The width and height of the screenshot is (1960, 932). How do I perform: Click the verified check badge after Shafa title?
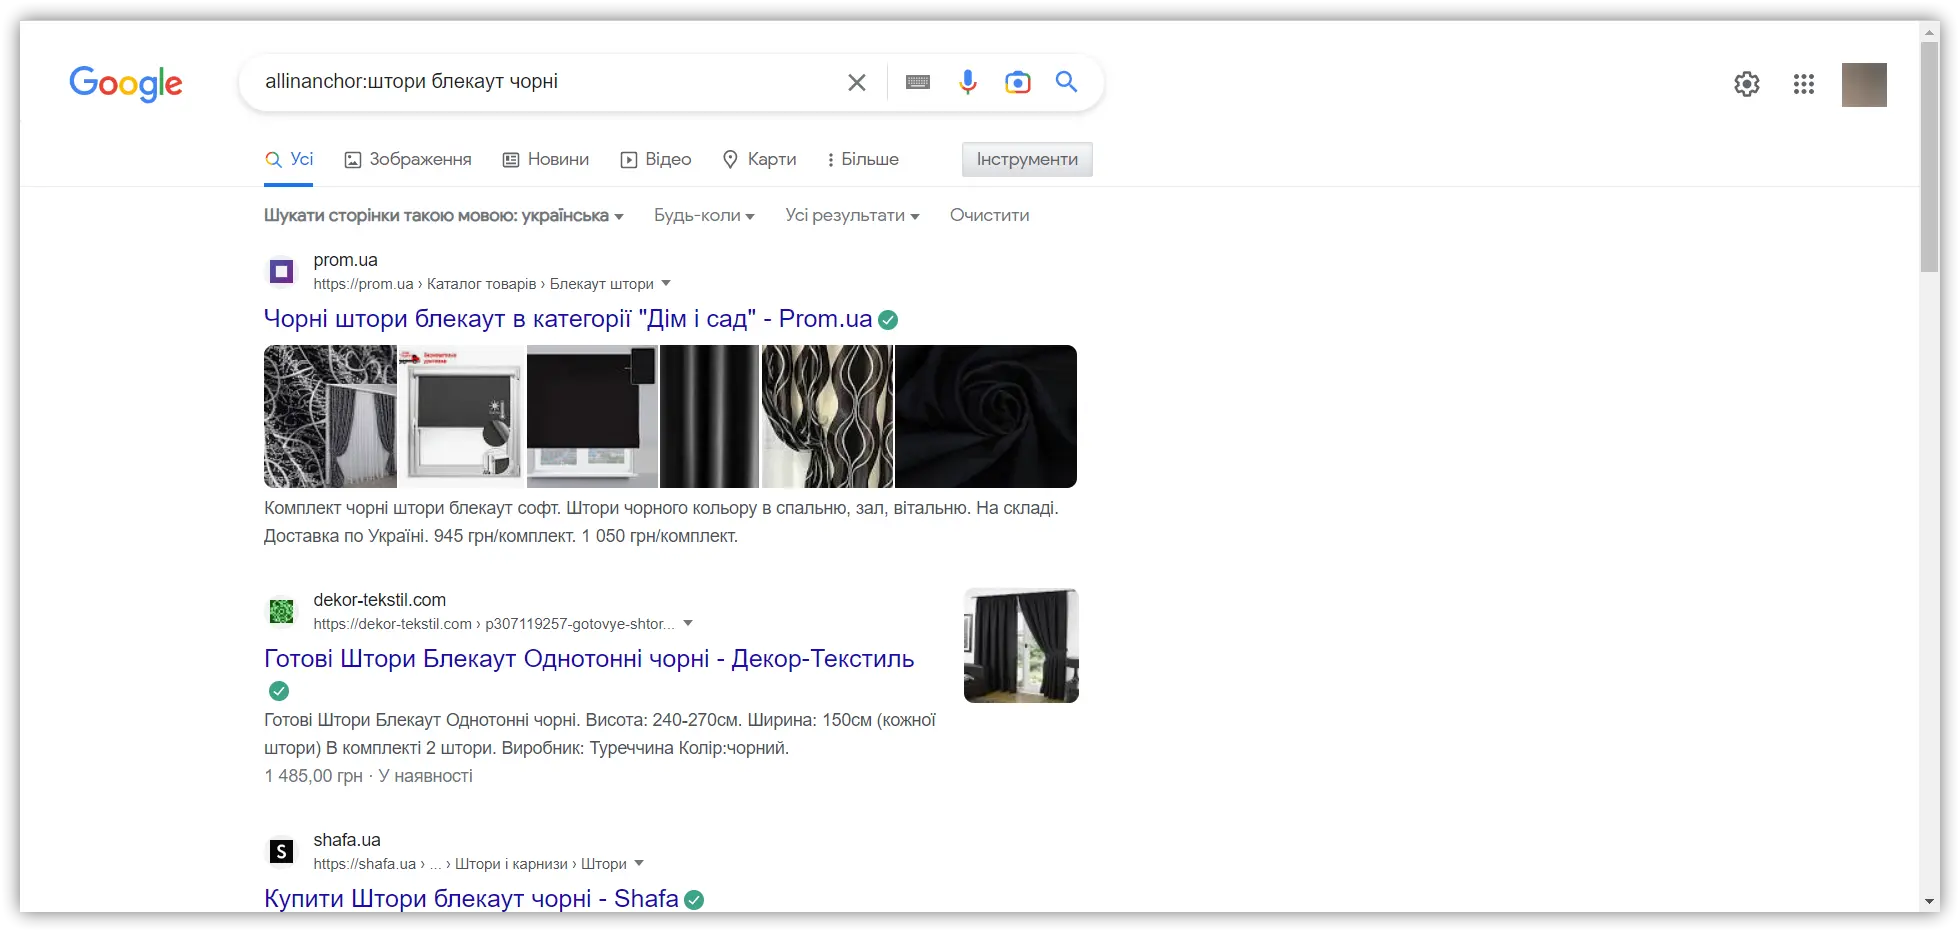(694, 900)
